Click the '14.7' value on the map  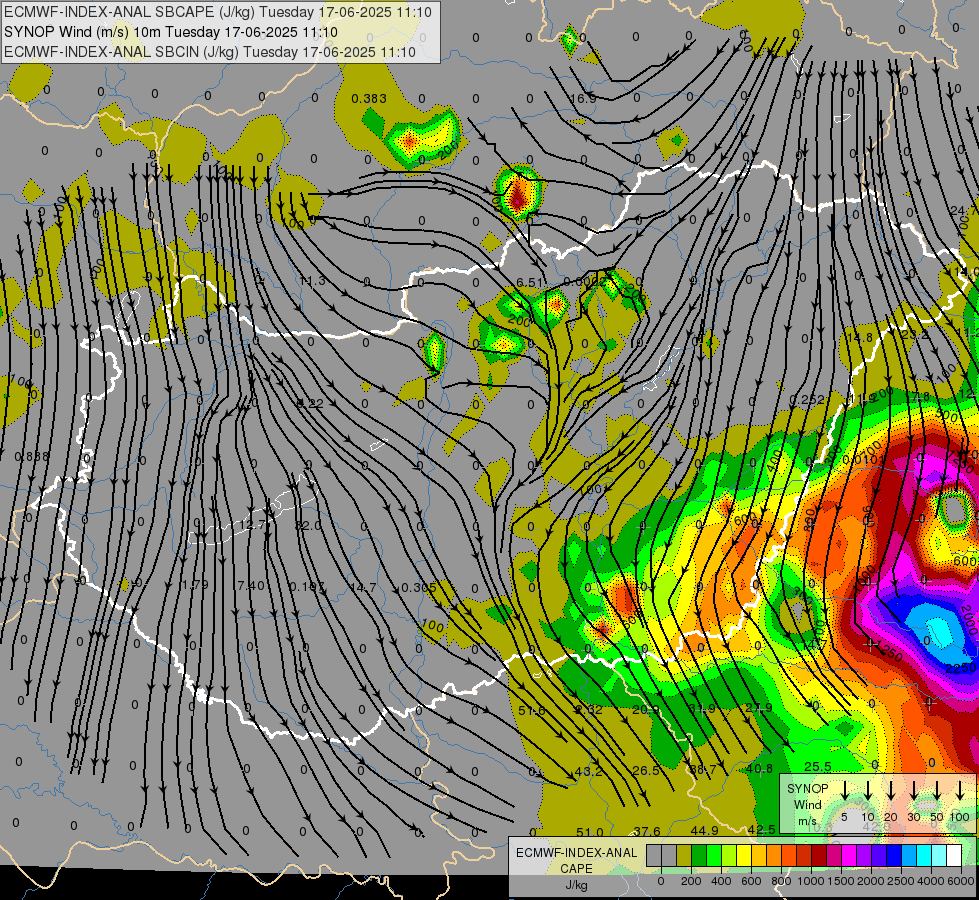tap(363, 587)
